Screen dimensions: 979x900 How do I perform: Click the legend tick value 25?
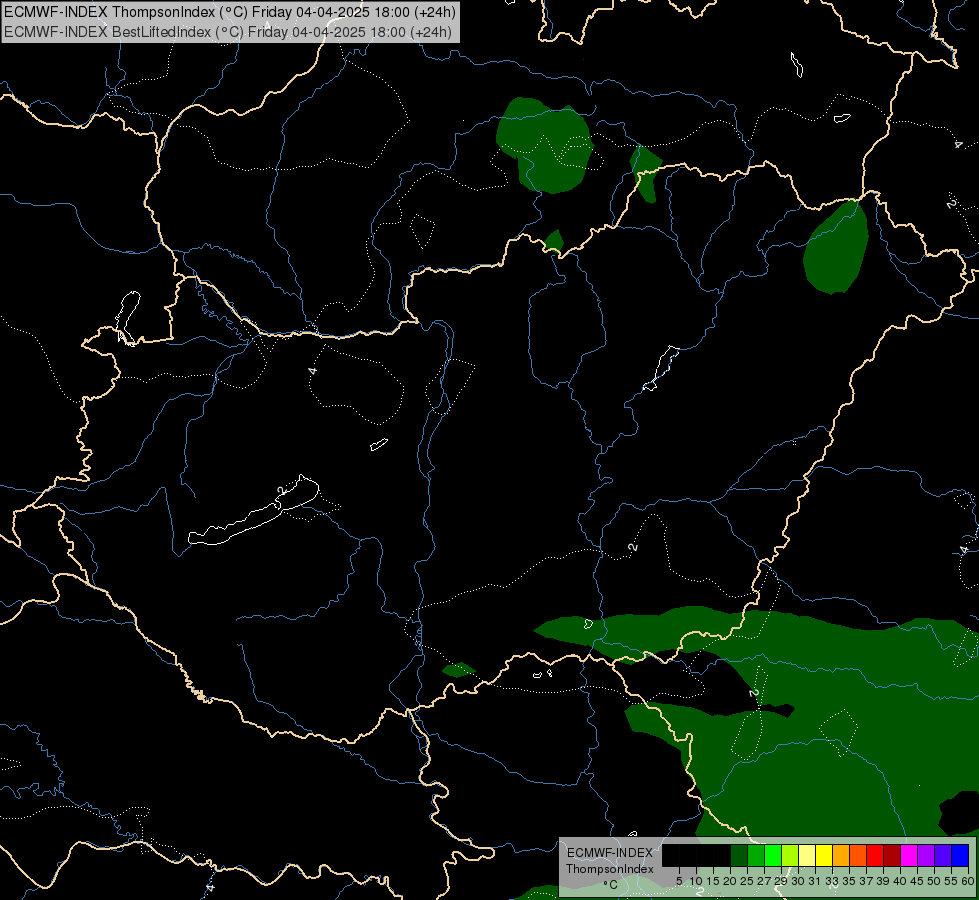coord(747,881)
